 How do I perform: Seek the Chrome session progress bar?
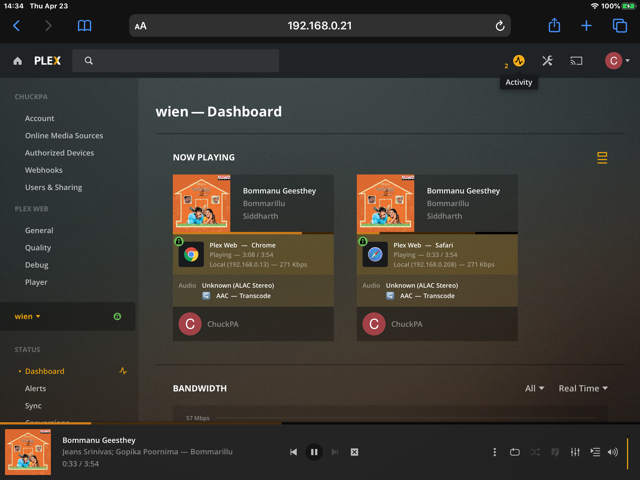tap(253, 233)
